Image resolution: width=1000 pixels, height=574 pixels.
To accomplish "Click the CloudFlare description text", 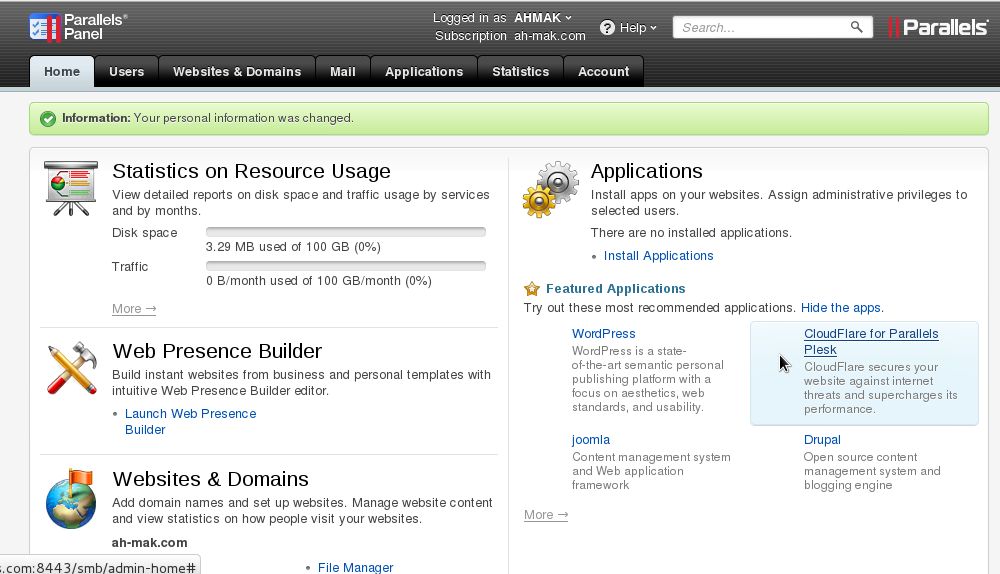I will [881, 388].
